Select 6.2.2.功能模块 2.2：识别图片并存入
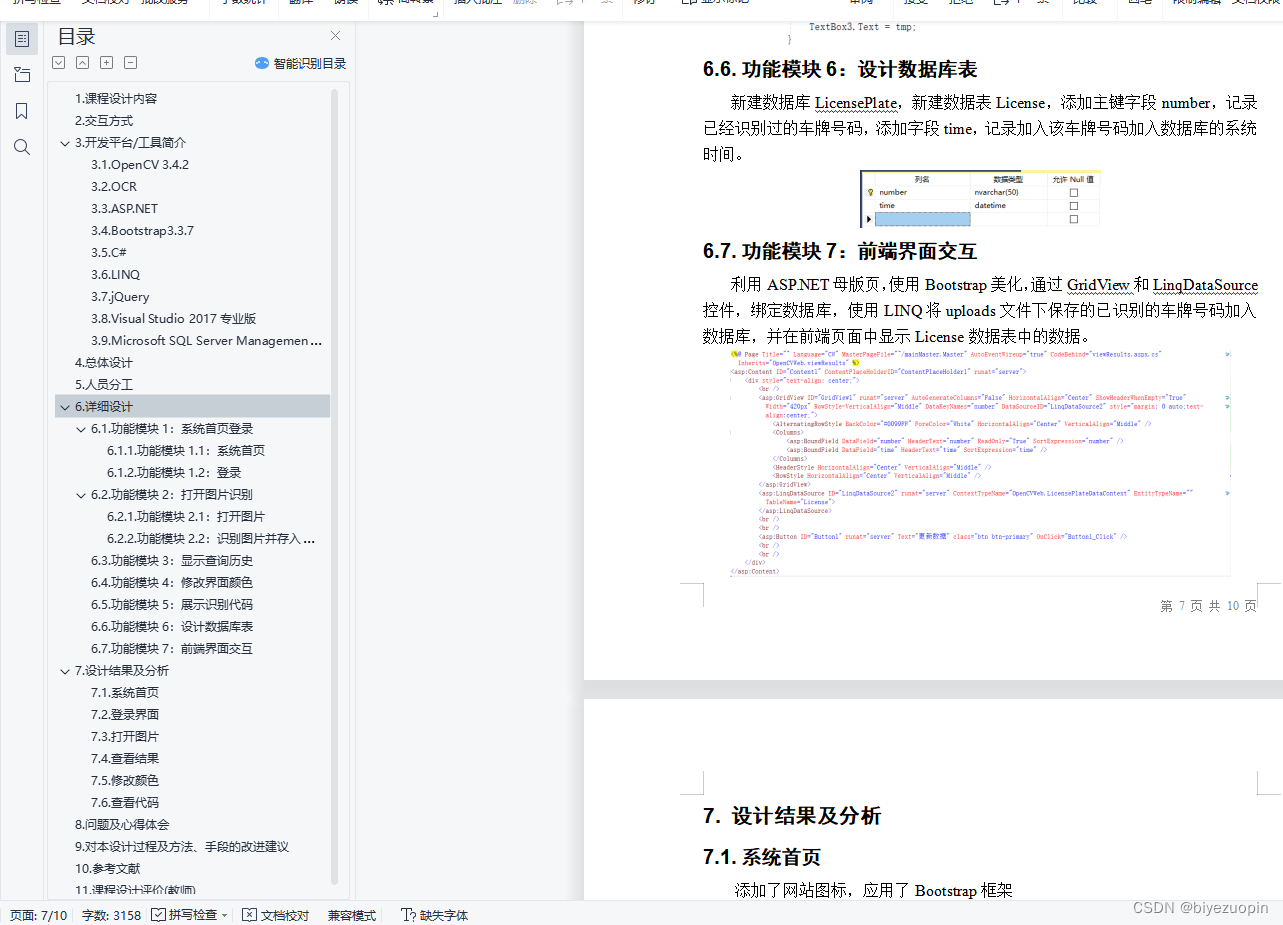The image size is (1283, 925). pyautogui.click(x=211, y=539)
